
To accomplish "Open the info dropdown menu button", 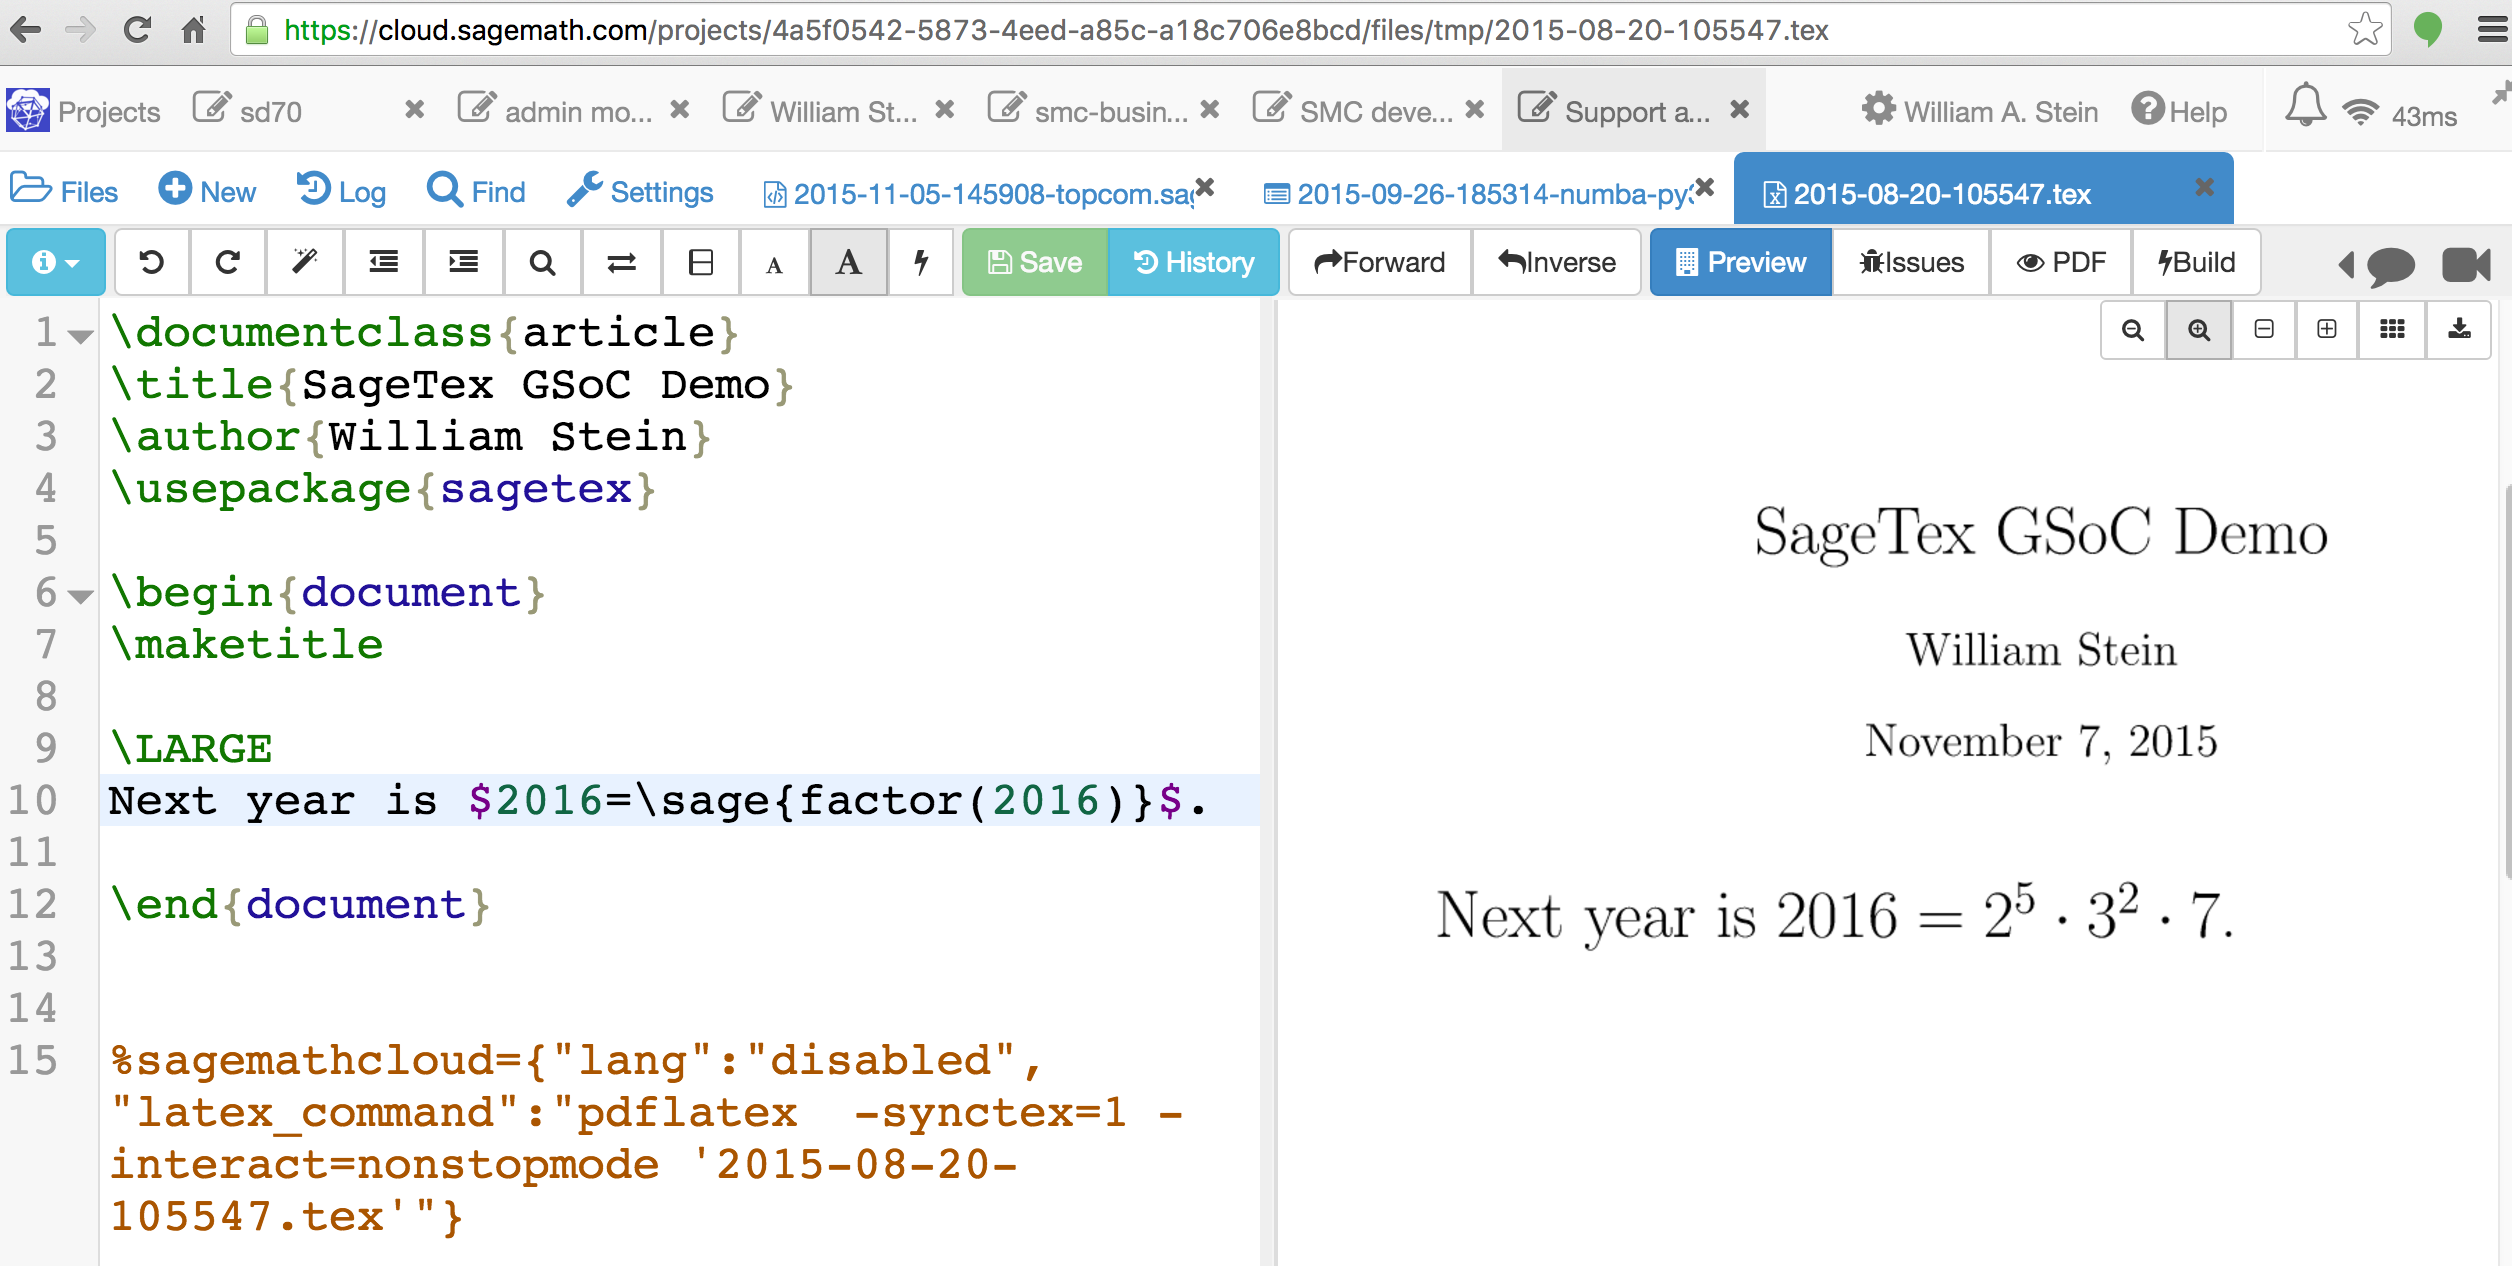I will click(x=56, y=262).
